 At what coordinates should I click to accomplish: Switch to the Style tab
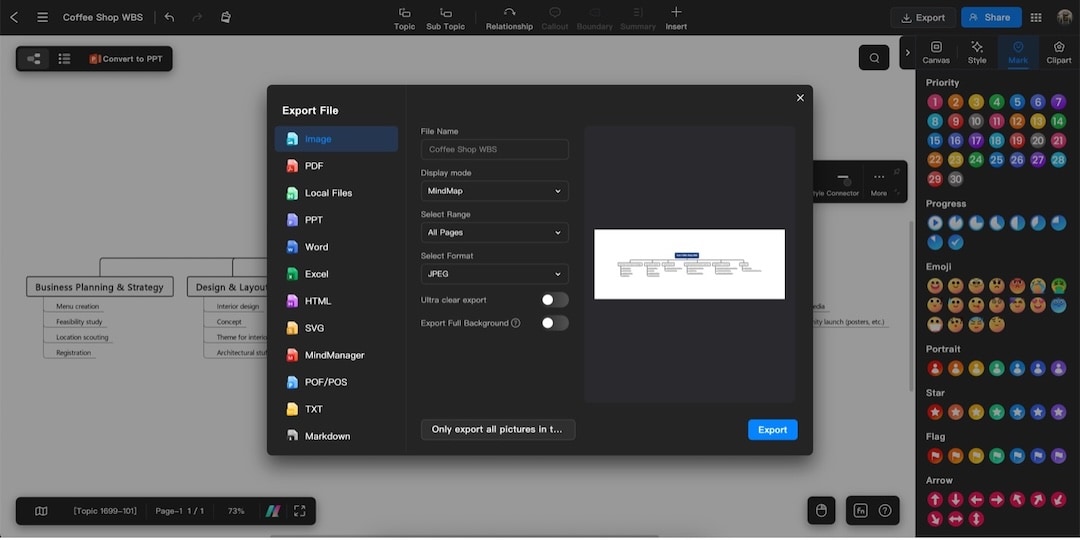(977, 52)
